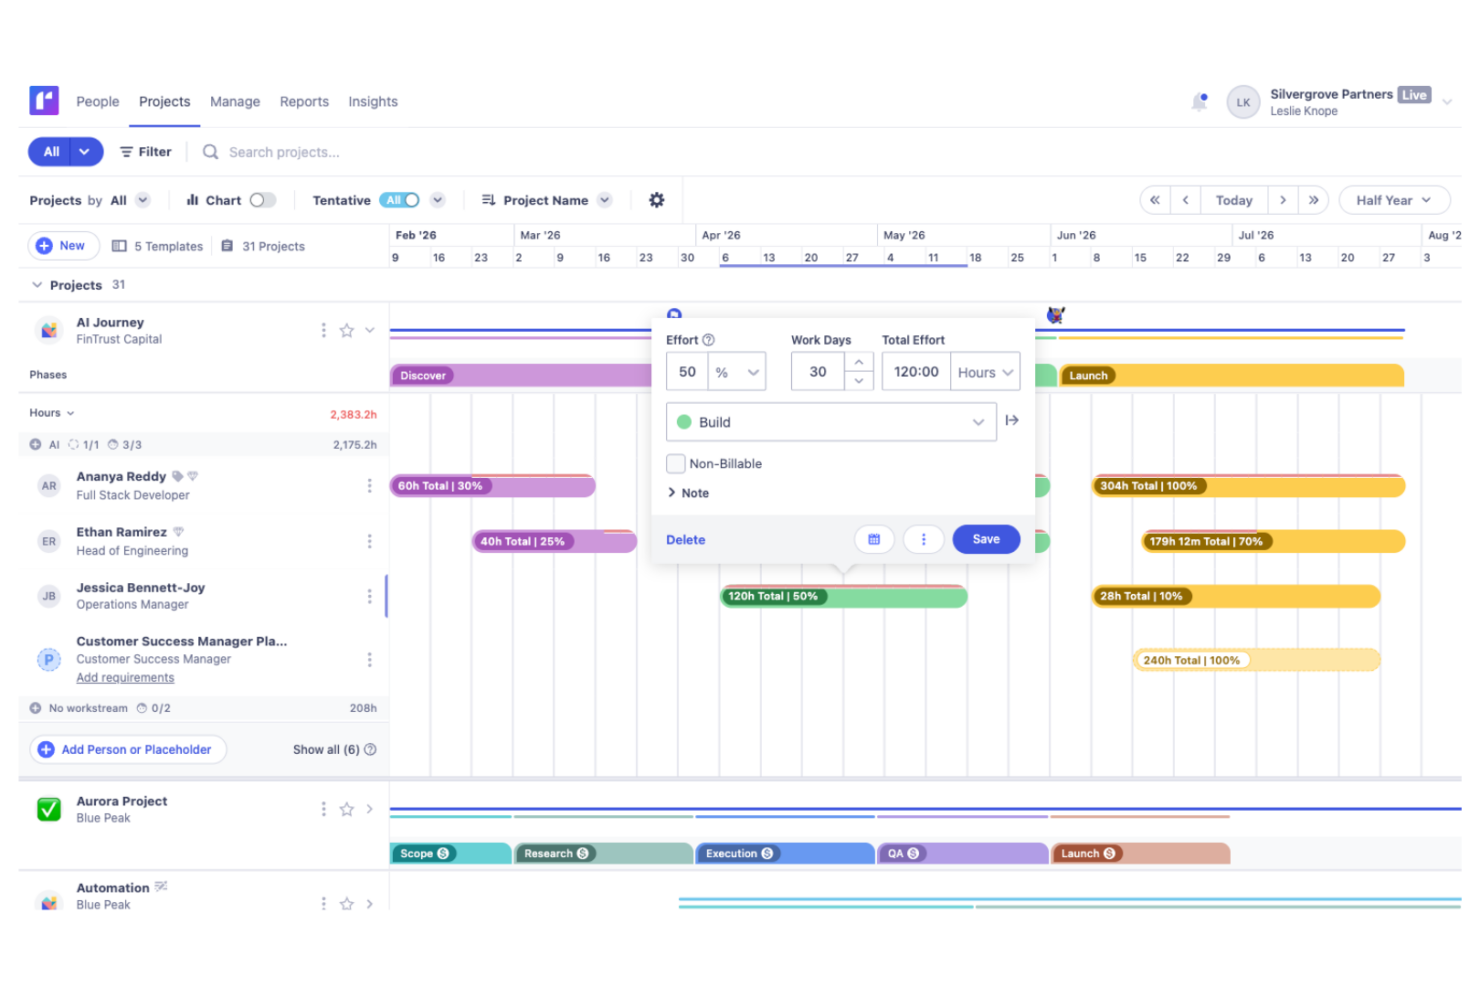This screenshot has height=987, width=1480.
Task: Star the AI Journey project
Action: coord(346,331)
